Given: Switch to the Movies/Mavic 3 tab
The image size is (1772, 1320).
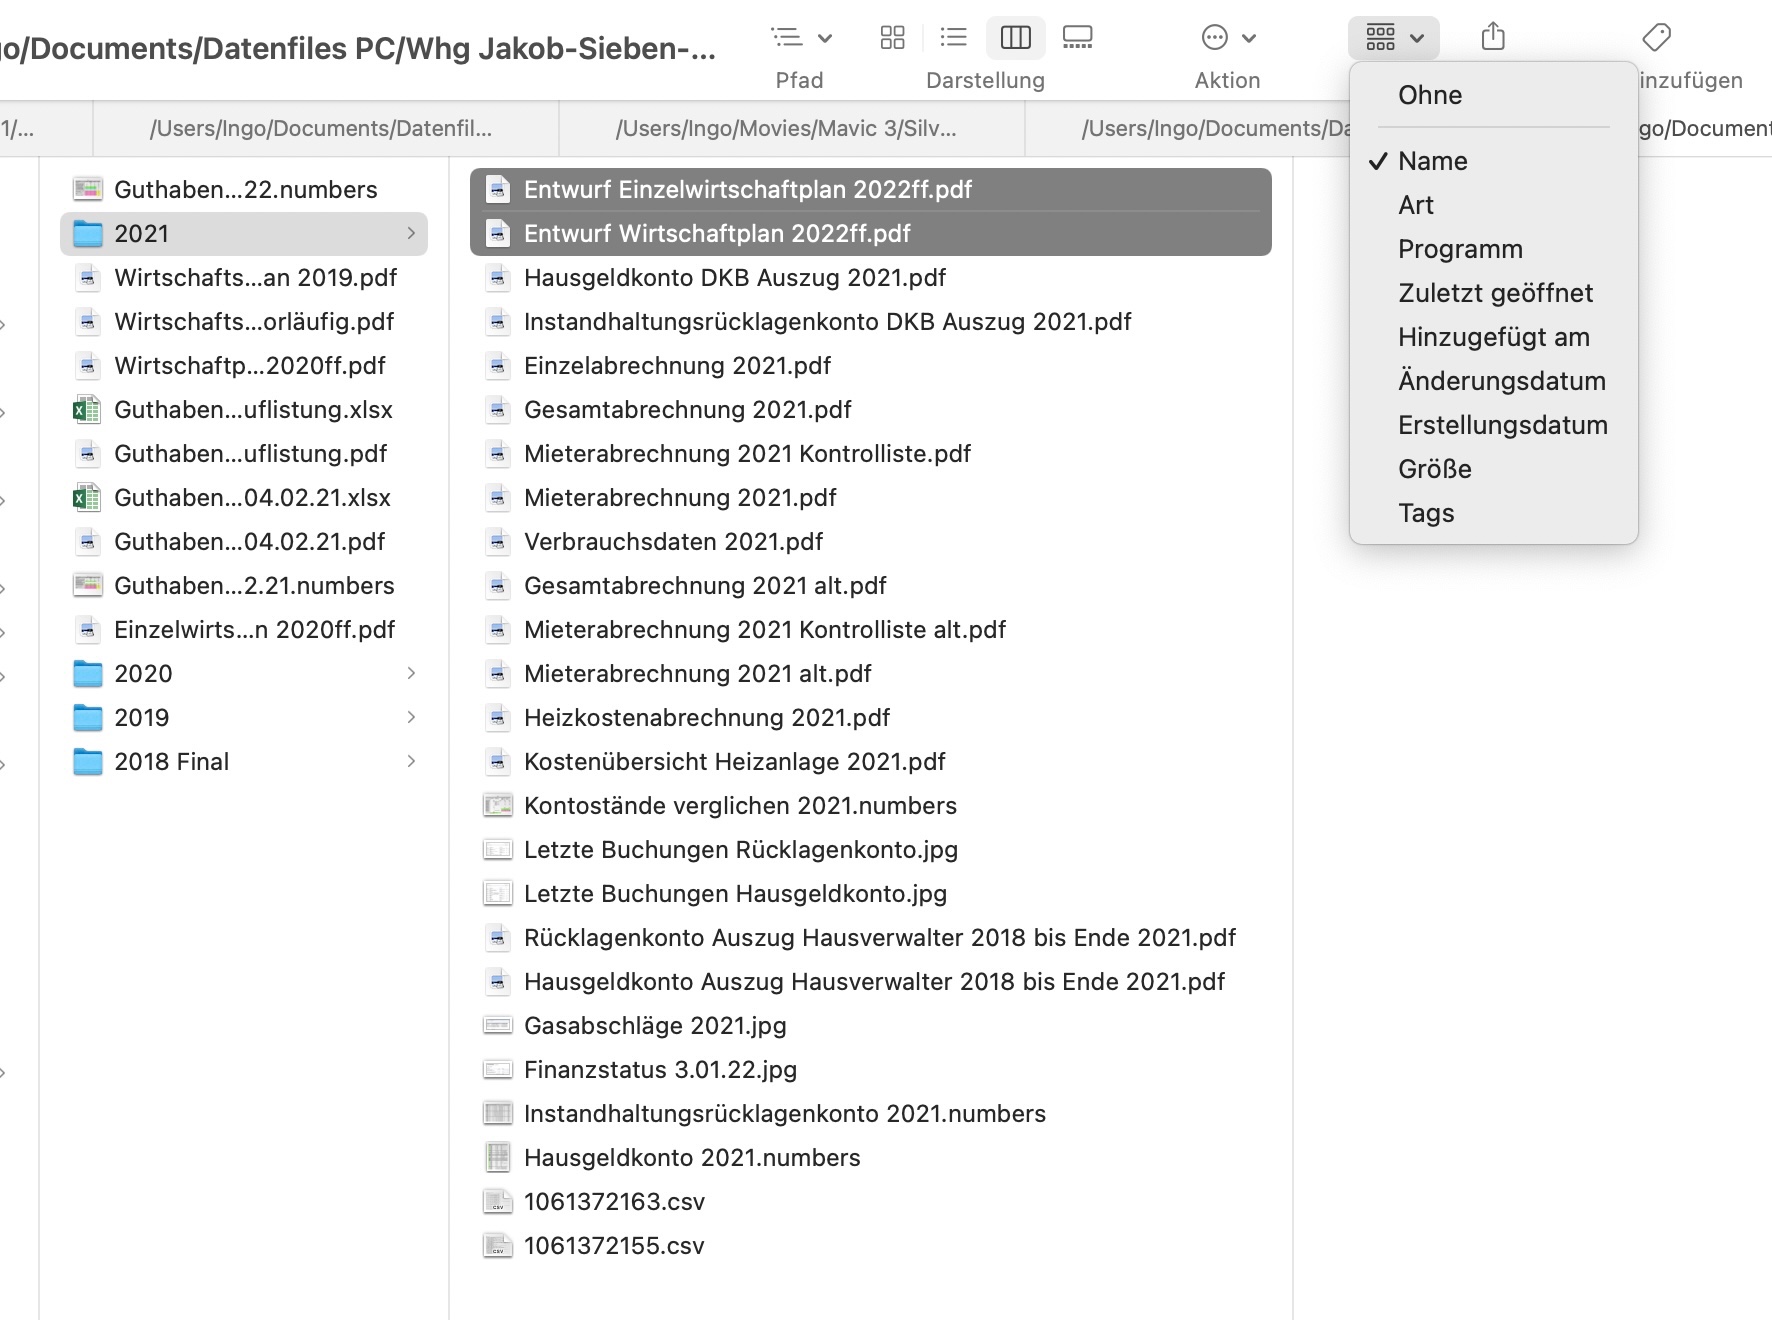Looking at the screenshot, I should [786, 129].
